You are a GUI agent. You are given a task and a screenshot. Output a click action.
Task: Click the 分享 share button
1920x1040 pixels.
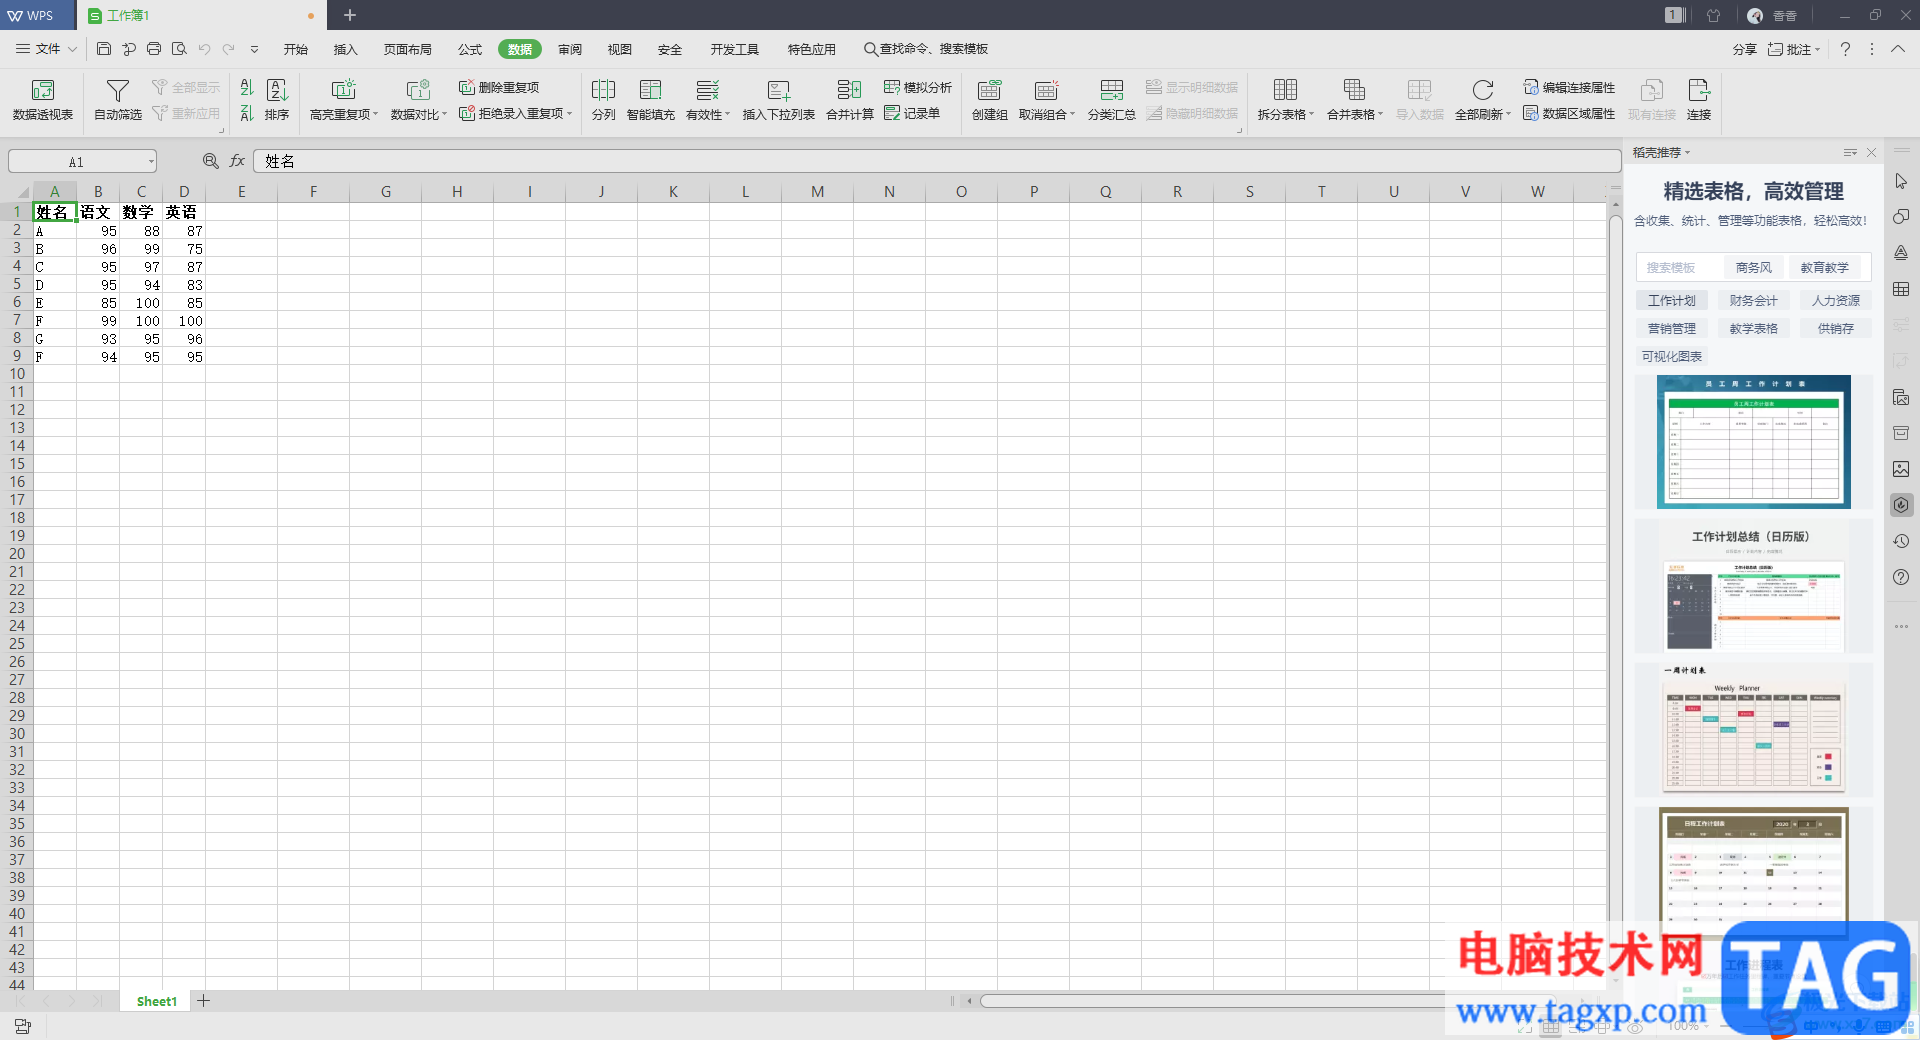tap(1745, 49)
